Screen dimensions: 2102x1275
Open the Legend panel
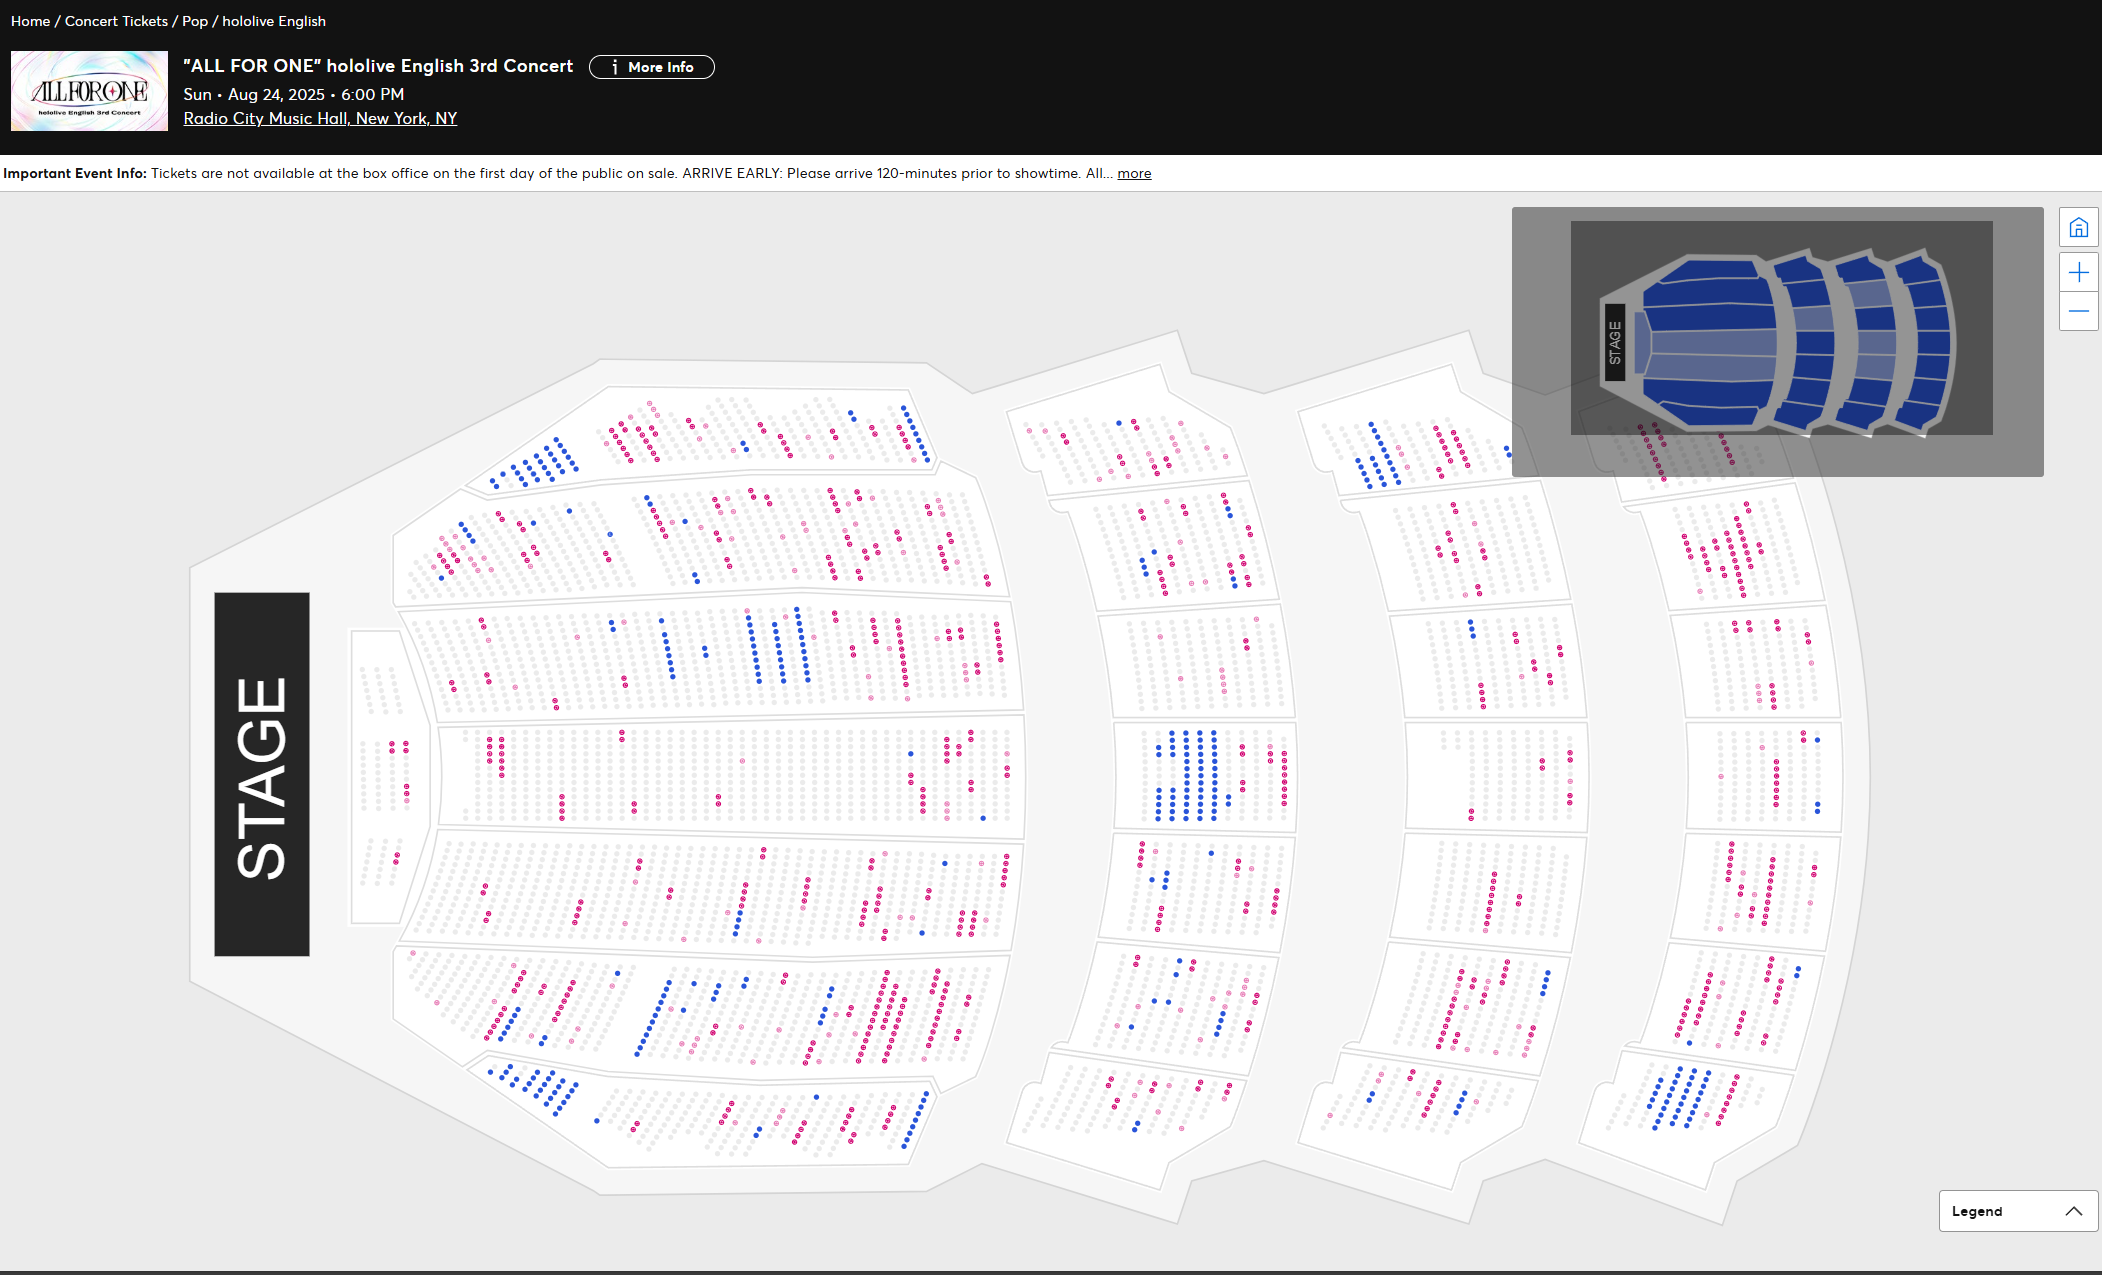(2018, 1211)
